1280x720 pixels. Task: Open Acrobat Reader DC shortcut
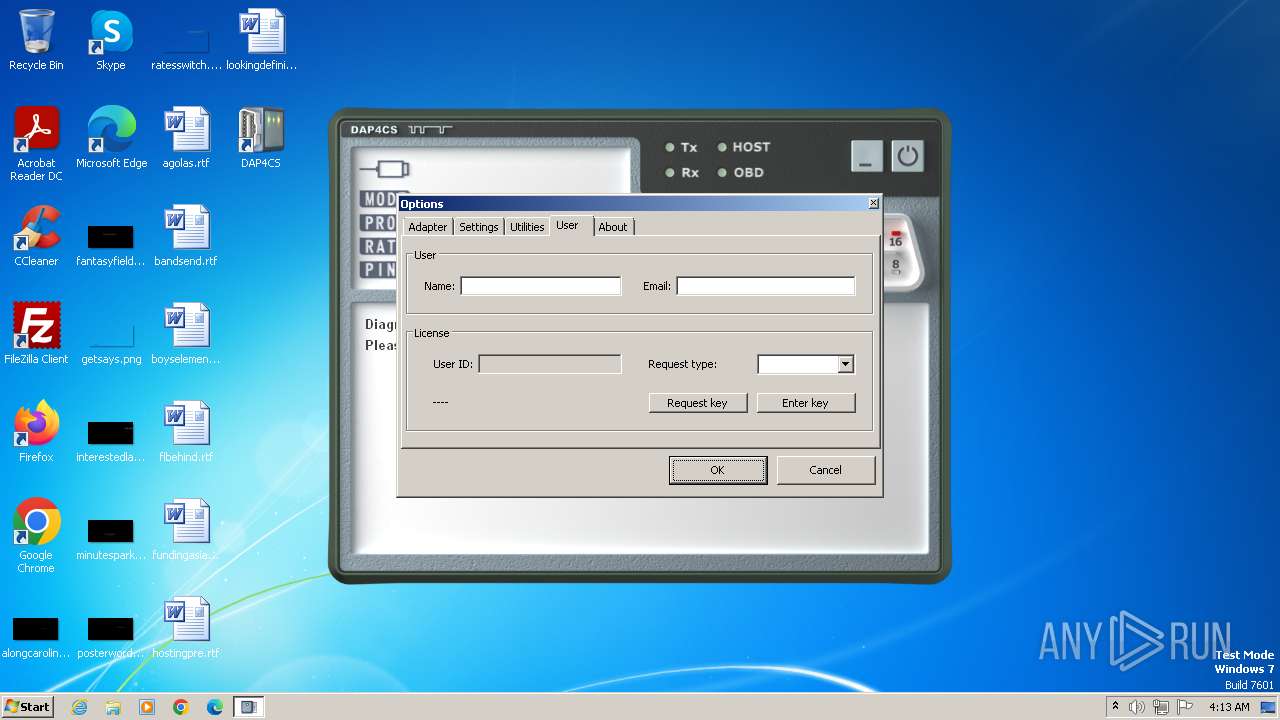coord(36,144)
